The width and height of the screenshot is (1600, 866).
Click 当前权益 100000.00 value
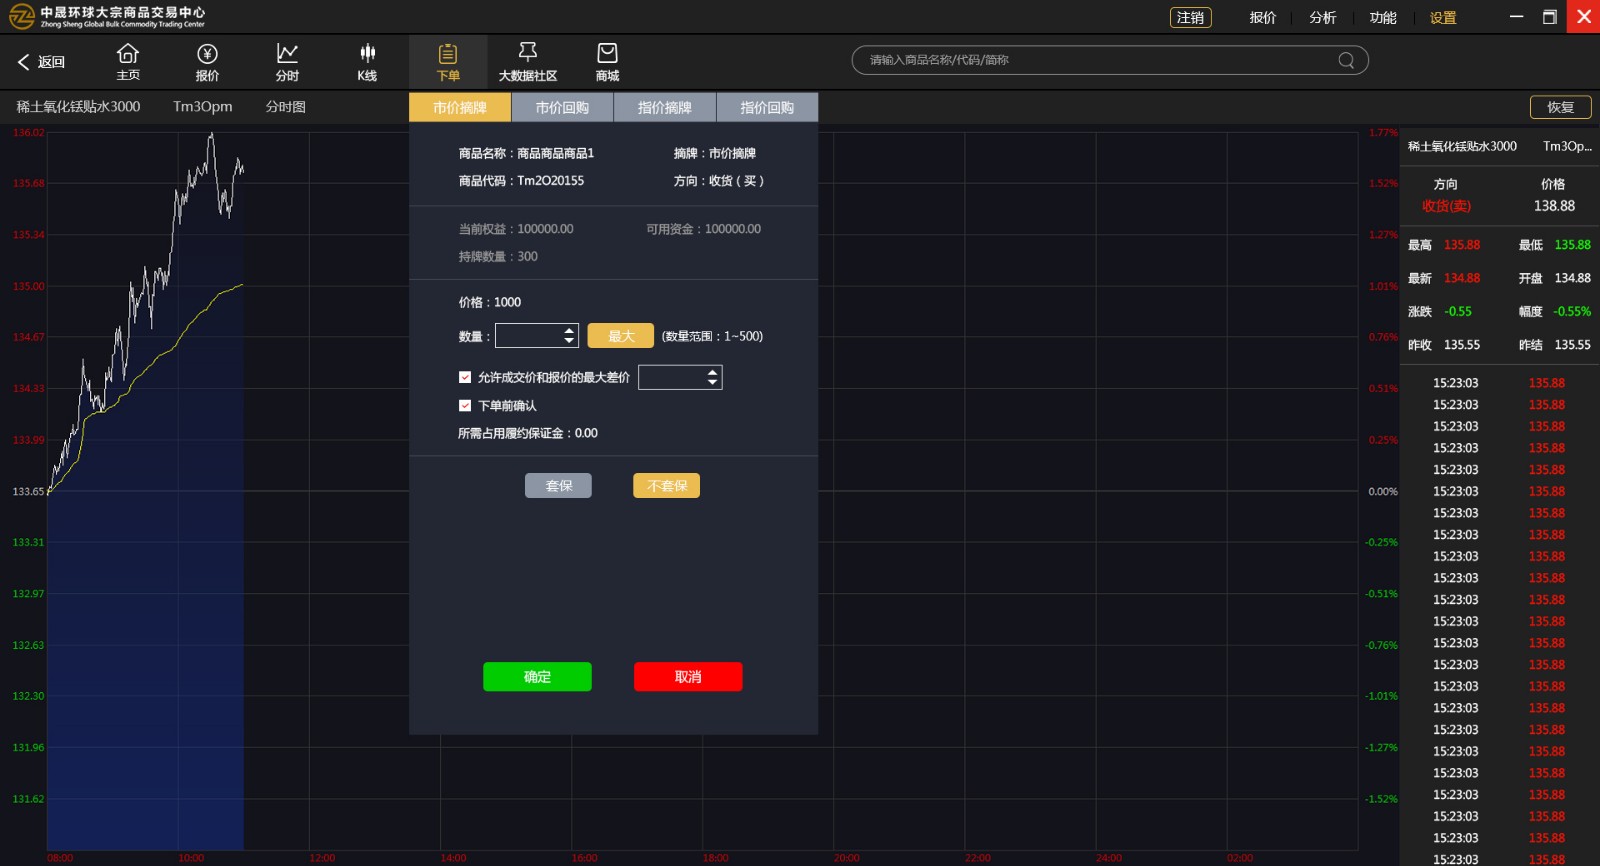pyautogui.click(x=545, y=229)
